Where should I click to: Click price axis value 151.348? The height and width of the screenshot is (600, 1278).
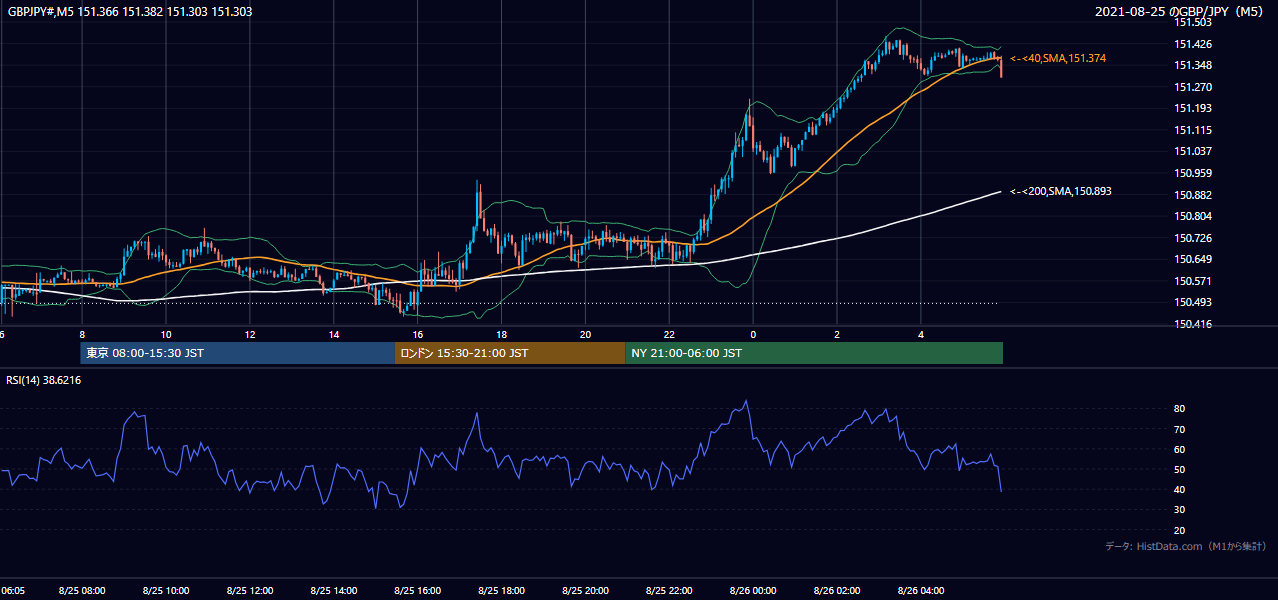(1193, 66)
